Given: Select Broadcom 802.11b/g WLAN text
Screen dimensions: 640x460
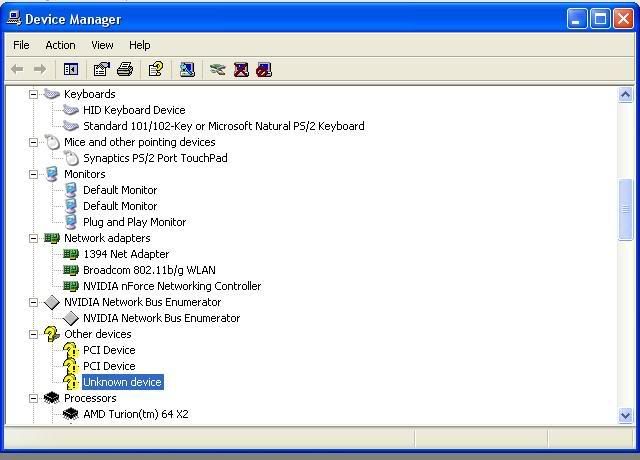Looking at the screenshot, I should pyautogui.click(x=149, y=270).
